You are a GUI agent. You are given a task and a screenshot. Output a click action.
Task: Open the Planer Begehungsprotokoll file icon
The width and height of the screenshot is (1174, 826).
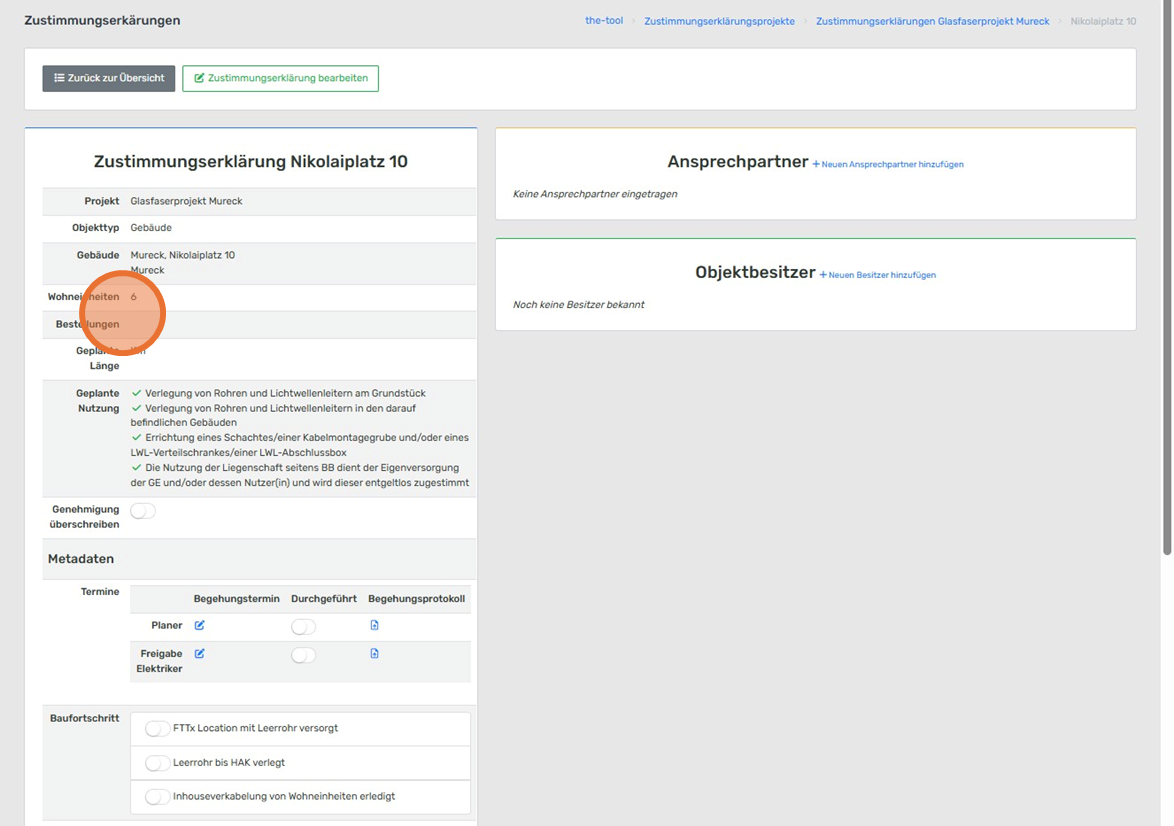click(x=374, y=626)
